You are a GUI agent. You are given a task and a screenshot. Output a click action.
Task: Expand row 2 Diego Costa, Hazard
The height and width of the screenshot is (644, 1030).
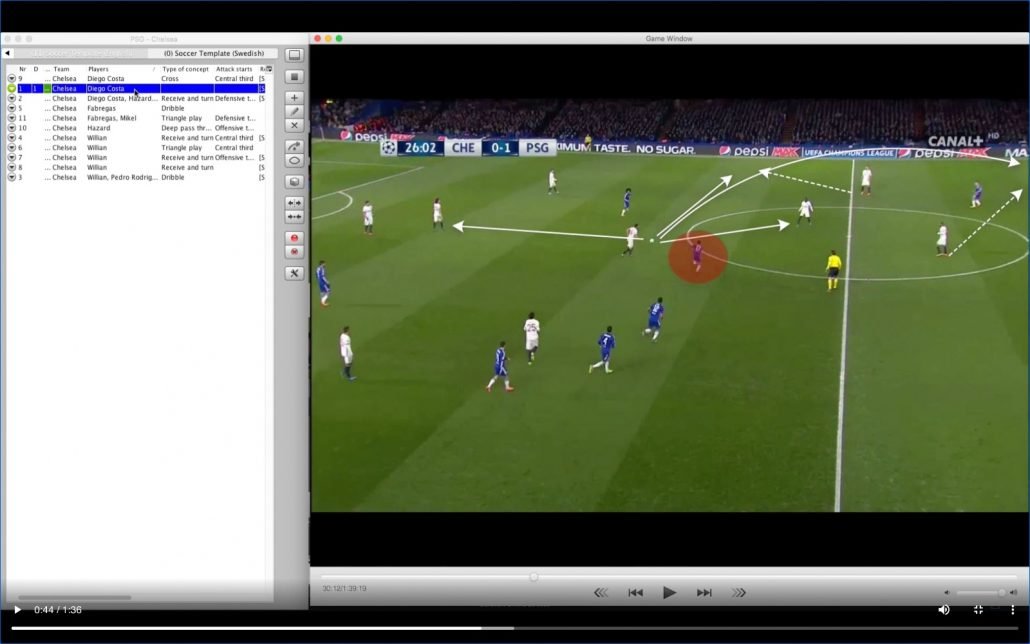[x=11, y=98]
